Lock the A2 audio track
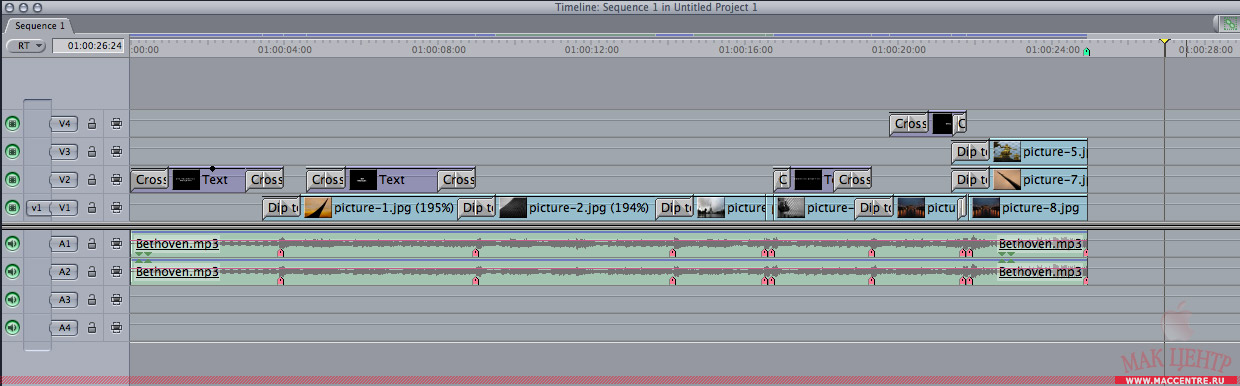This screenshot has width=1240, height=386. pyautogui.click(x=92, y=271)
